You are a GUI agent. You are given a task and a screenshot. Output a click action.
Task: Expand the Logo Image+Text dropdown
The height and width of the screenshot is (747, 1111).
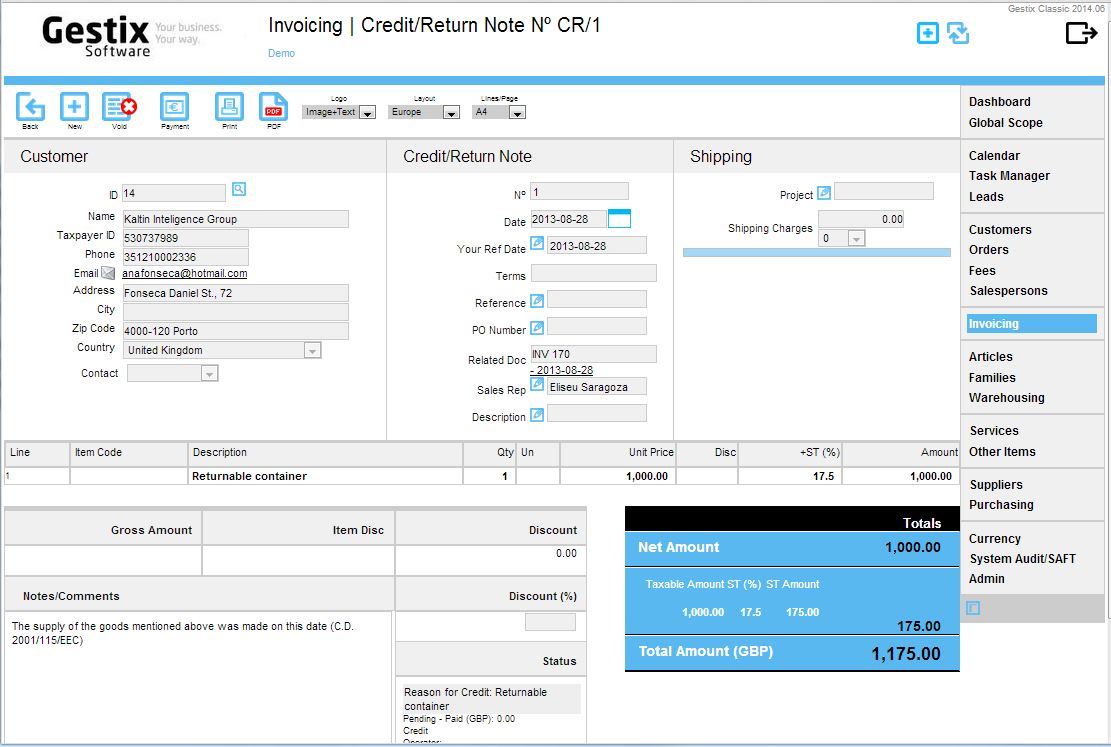[367, 113]
